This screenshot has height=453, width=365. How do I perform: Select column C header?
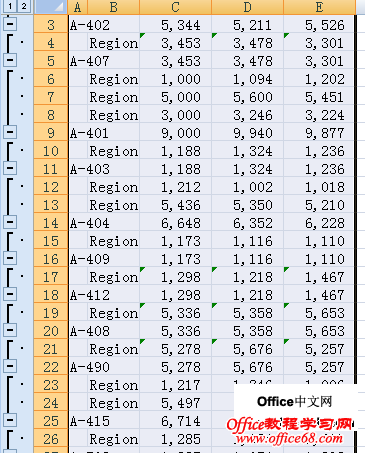tap(176, 7)
